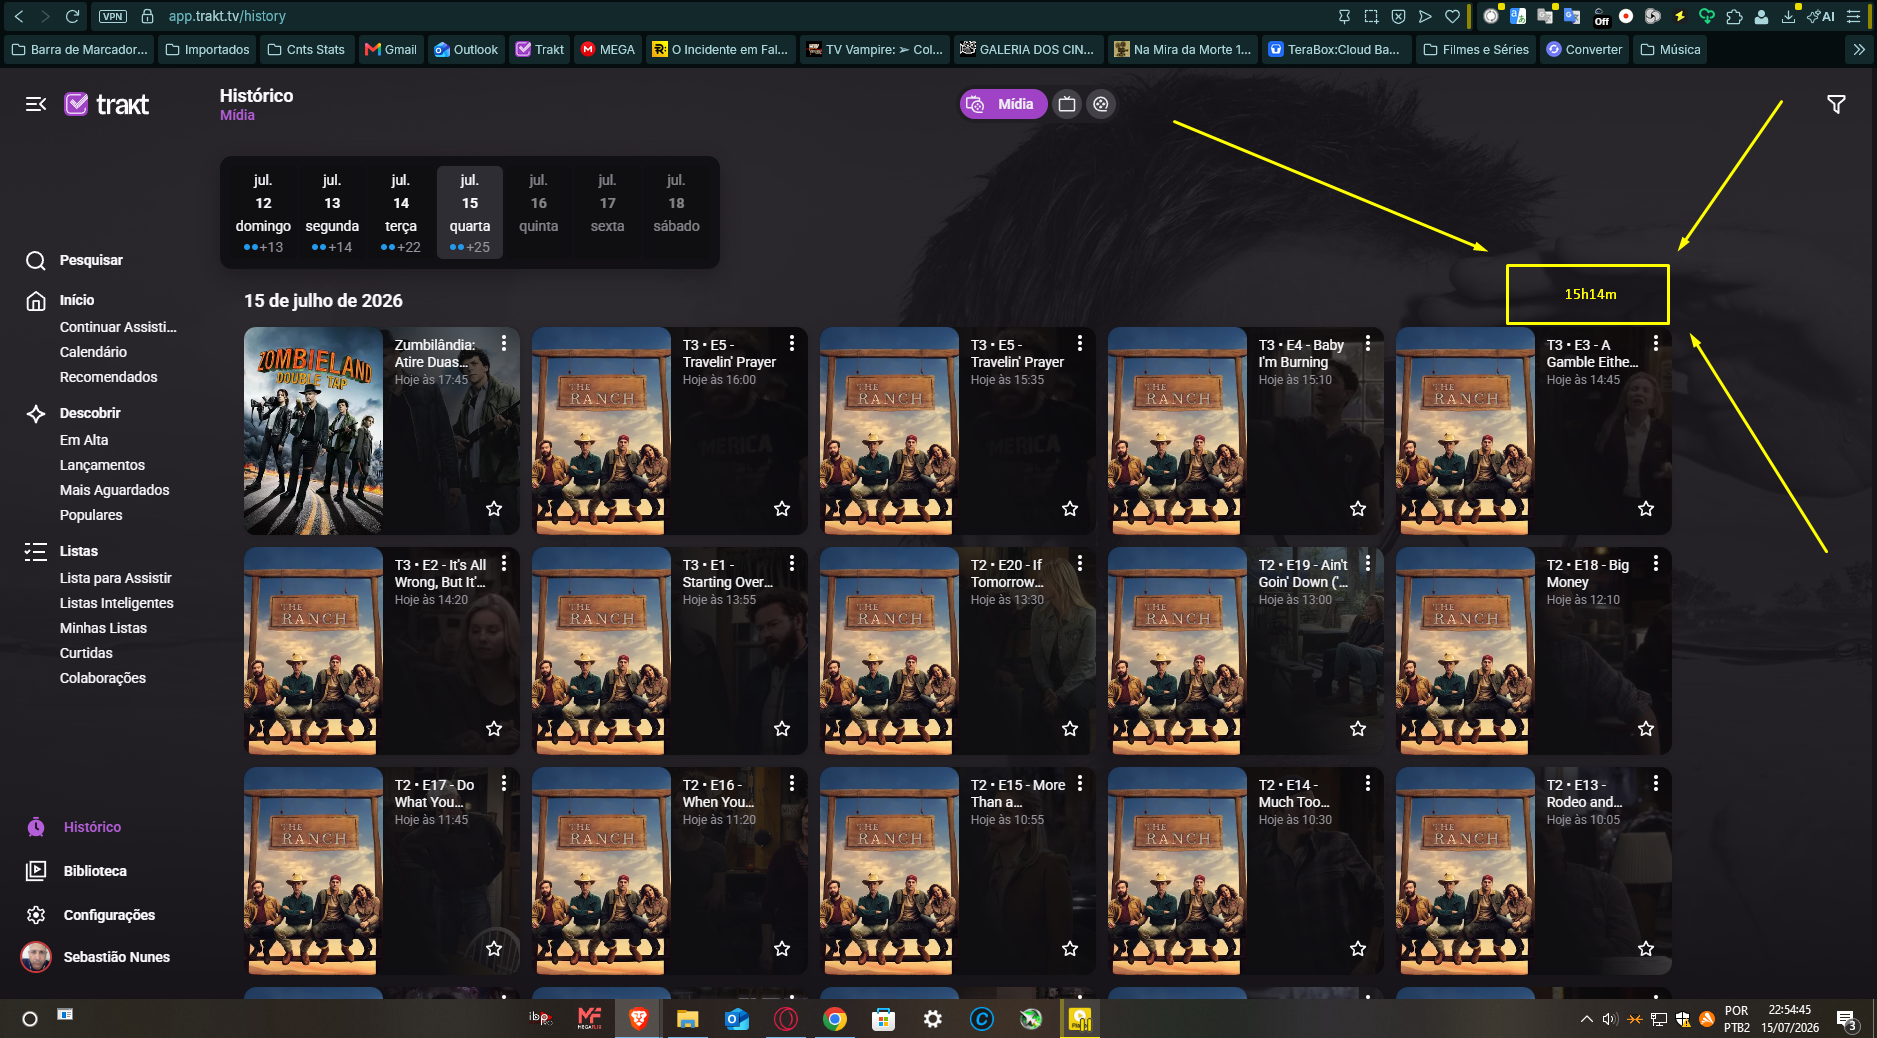This screenshot has width=1877, height=1038.
Task: Collapse the Trakt sidebar menu
Action: [x=36, y=104]
